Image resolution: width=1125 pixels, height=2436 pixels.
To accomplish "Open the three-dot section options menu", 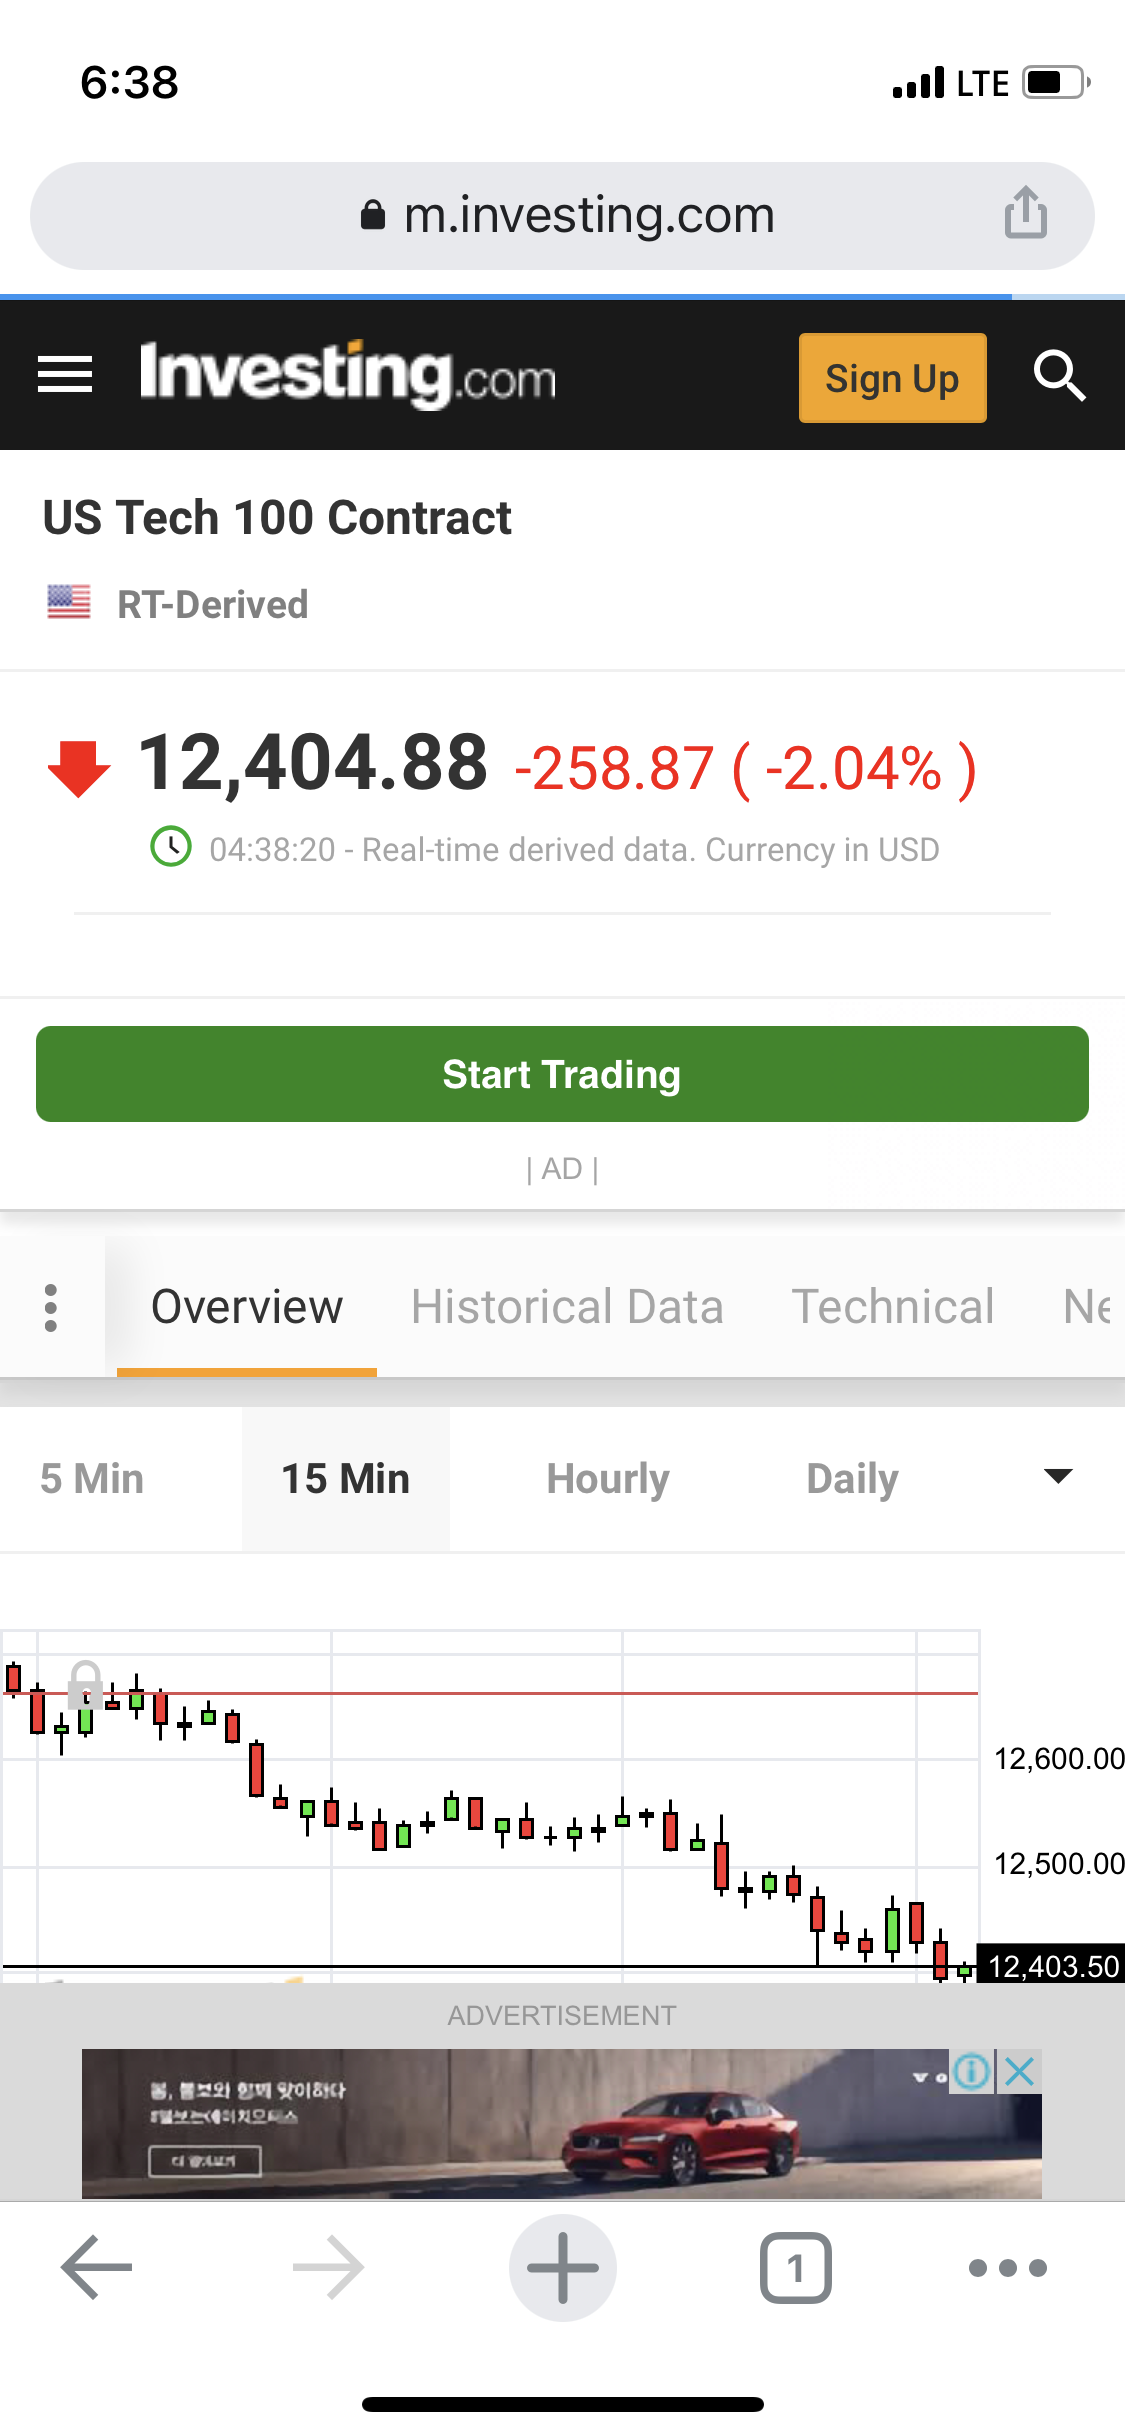I will pyautogui.click(x=51, y=1307).
